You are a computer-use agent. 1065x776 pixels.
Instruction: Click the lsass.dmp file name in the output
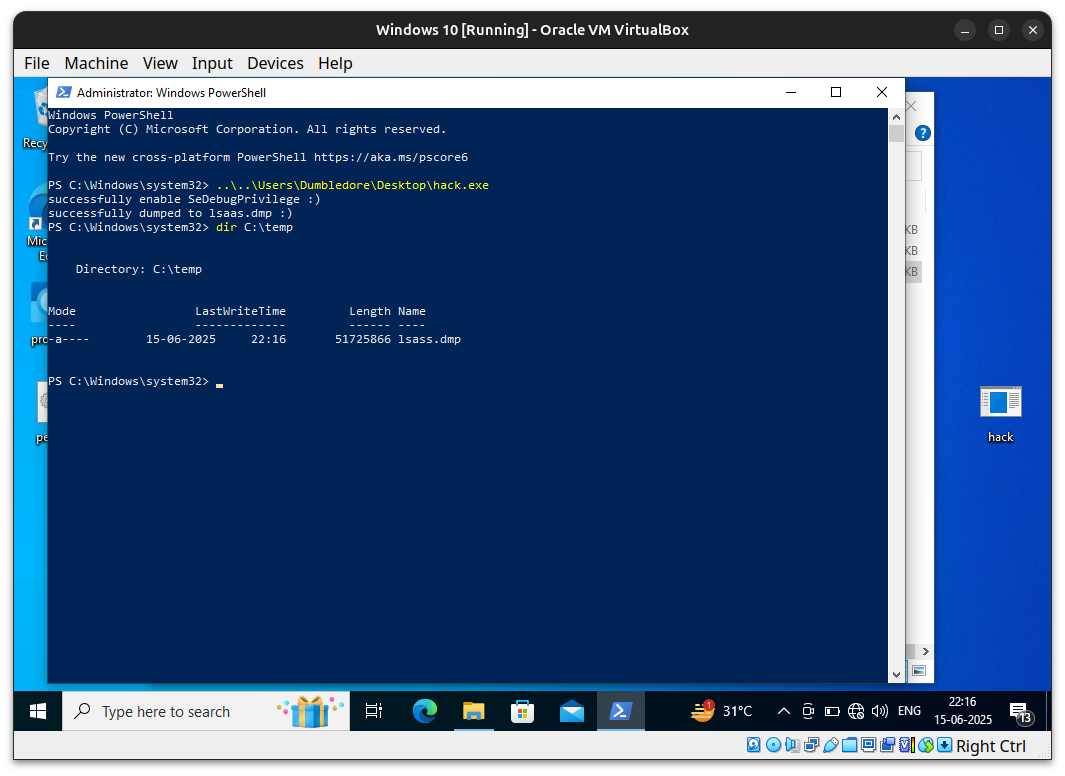click(429, 339)
